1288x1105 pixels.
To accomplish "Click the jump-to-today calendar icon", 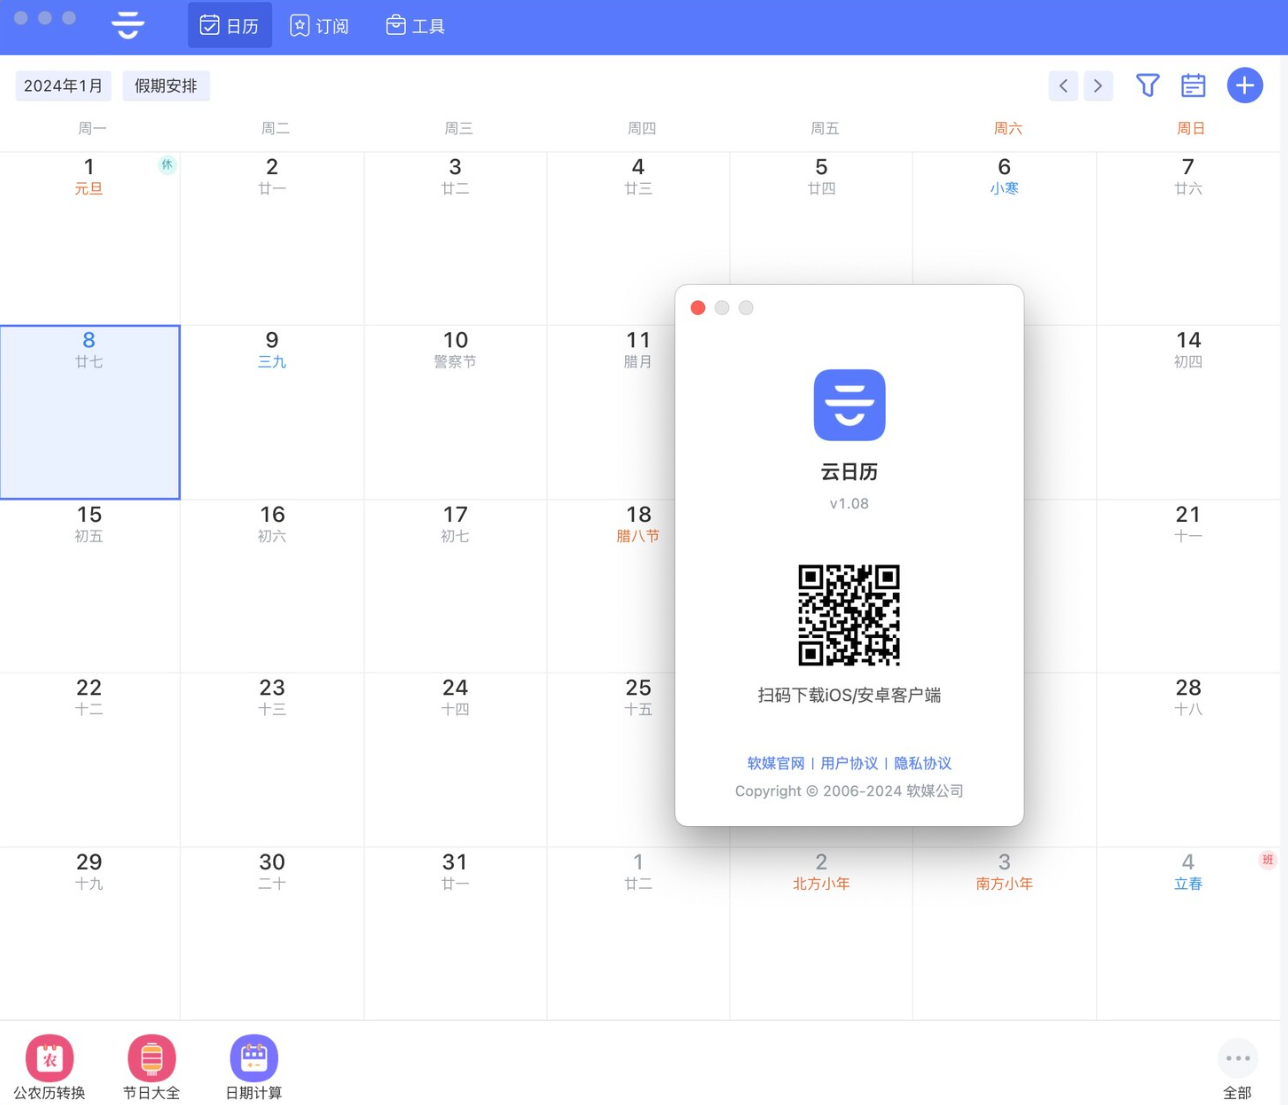I will pos(1193,86).
